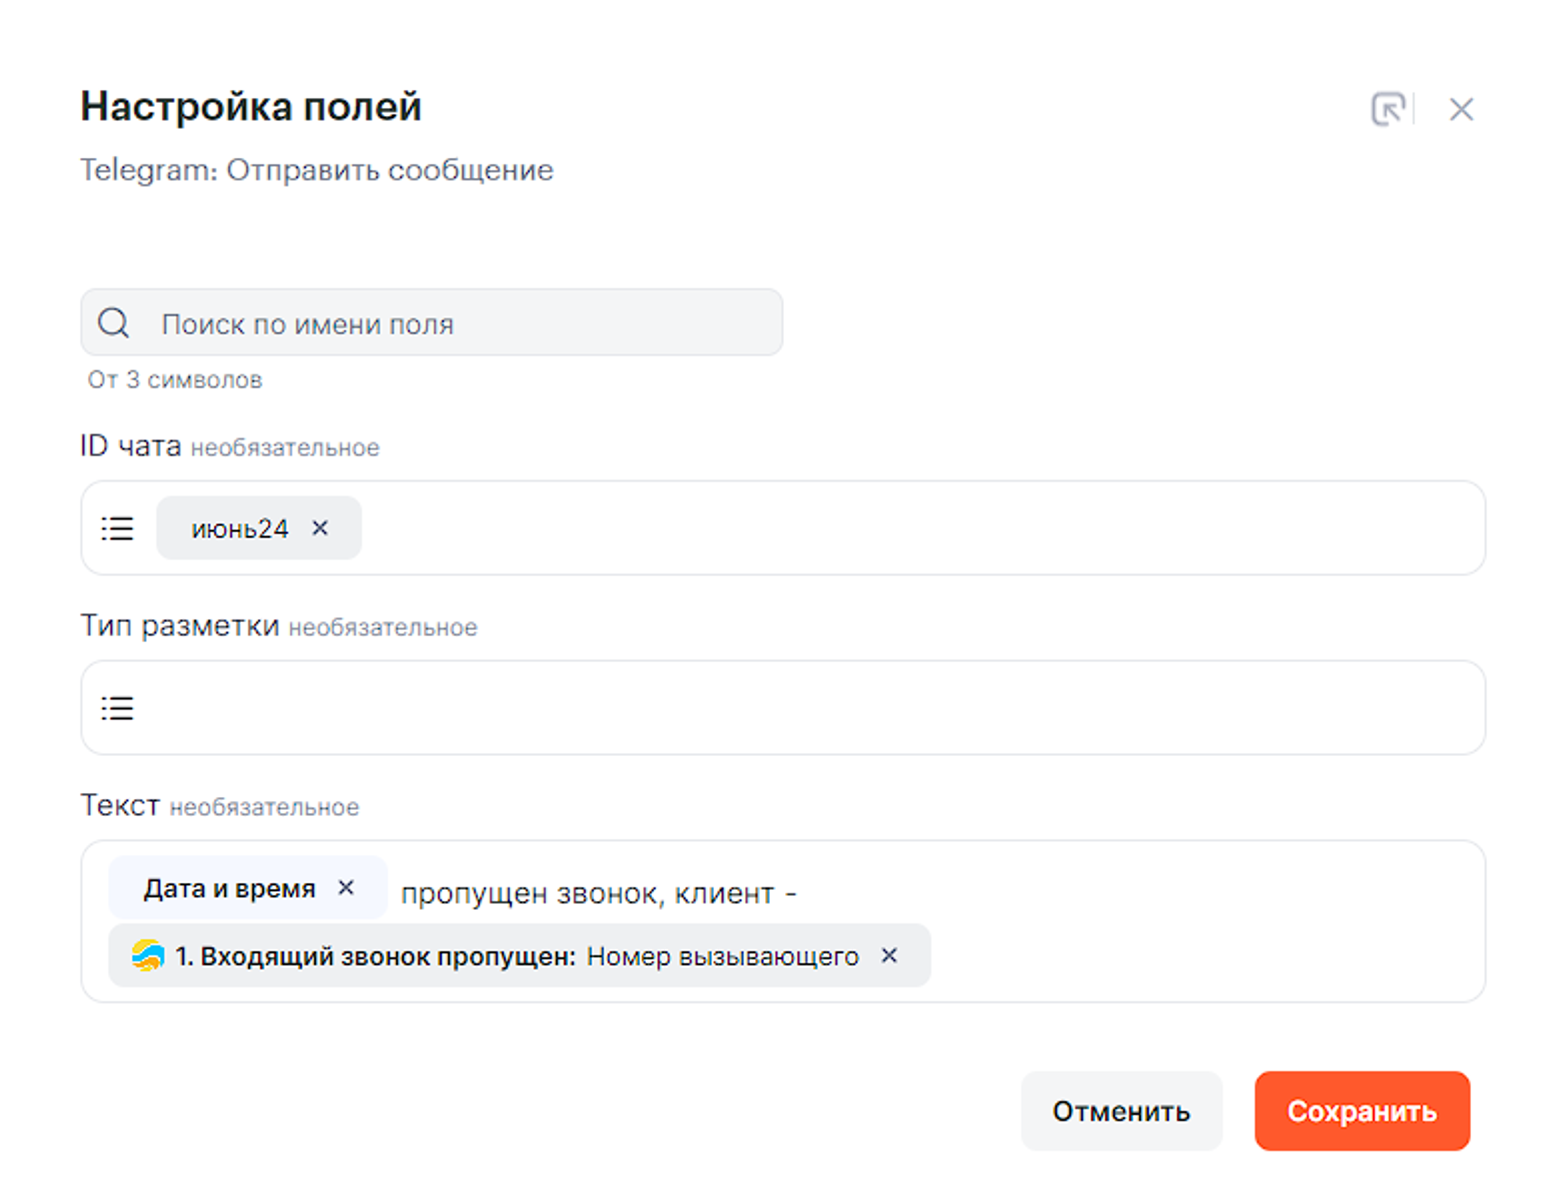Viewport: 1550px width, 1182px height.
Task: Remove the Номер вызывающего chip with its X
Action: [x=889, y=956]
